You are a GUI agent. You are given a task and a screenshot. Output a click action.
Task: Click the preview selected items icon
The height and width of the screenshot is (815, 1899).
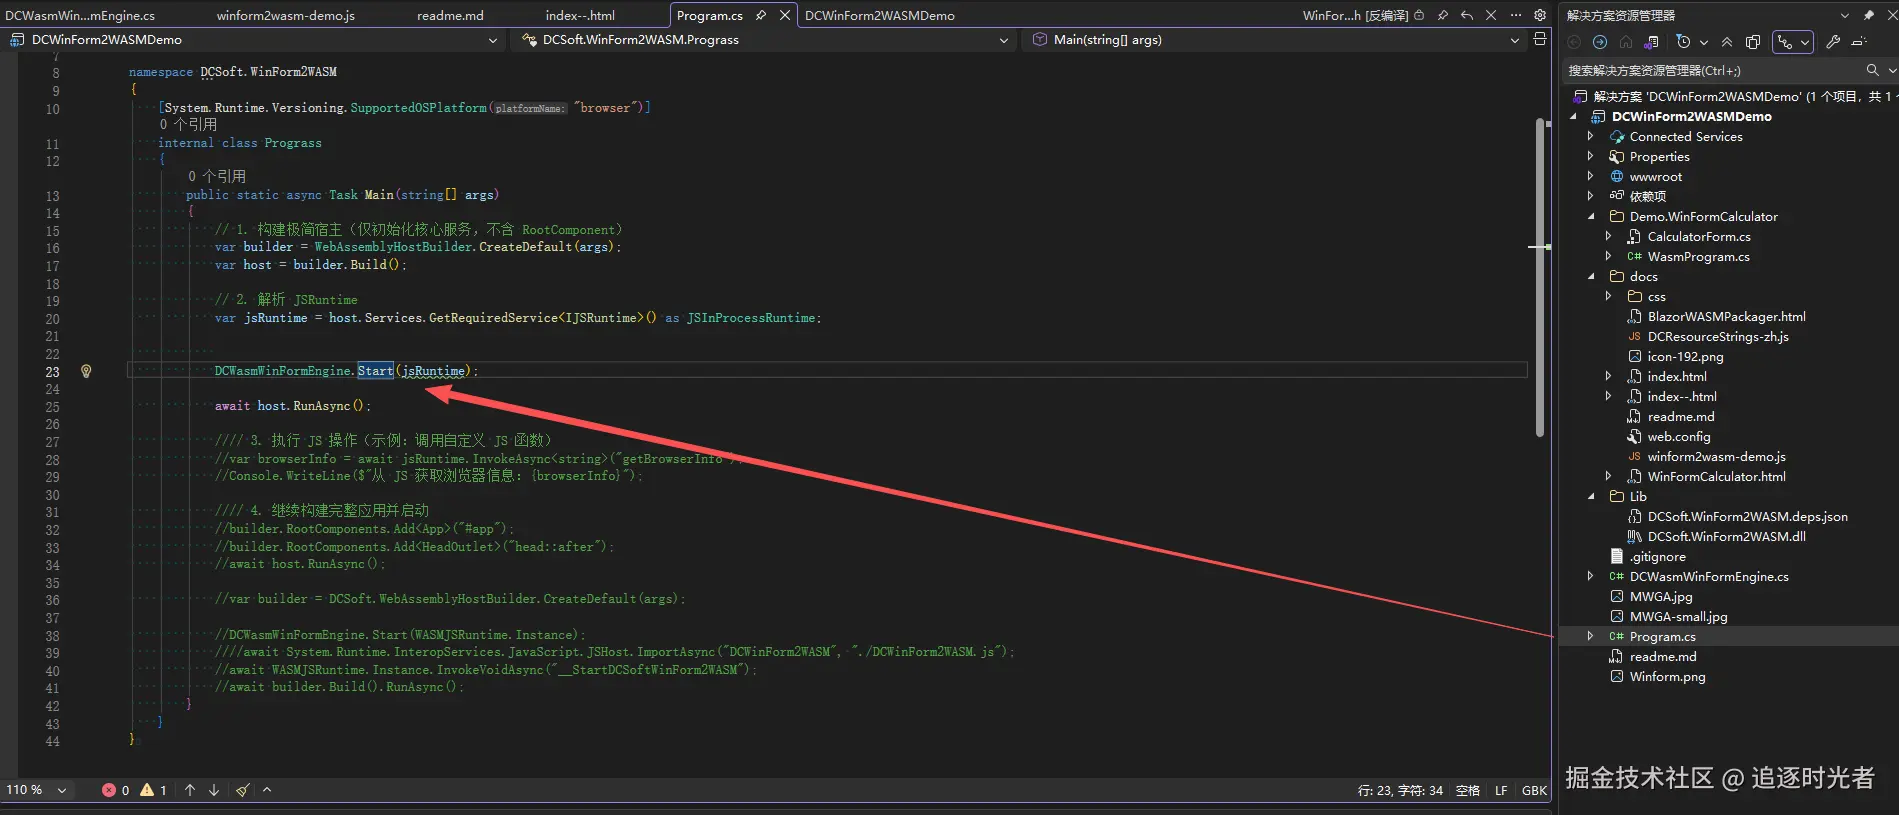tap(1859, 42)
